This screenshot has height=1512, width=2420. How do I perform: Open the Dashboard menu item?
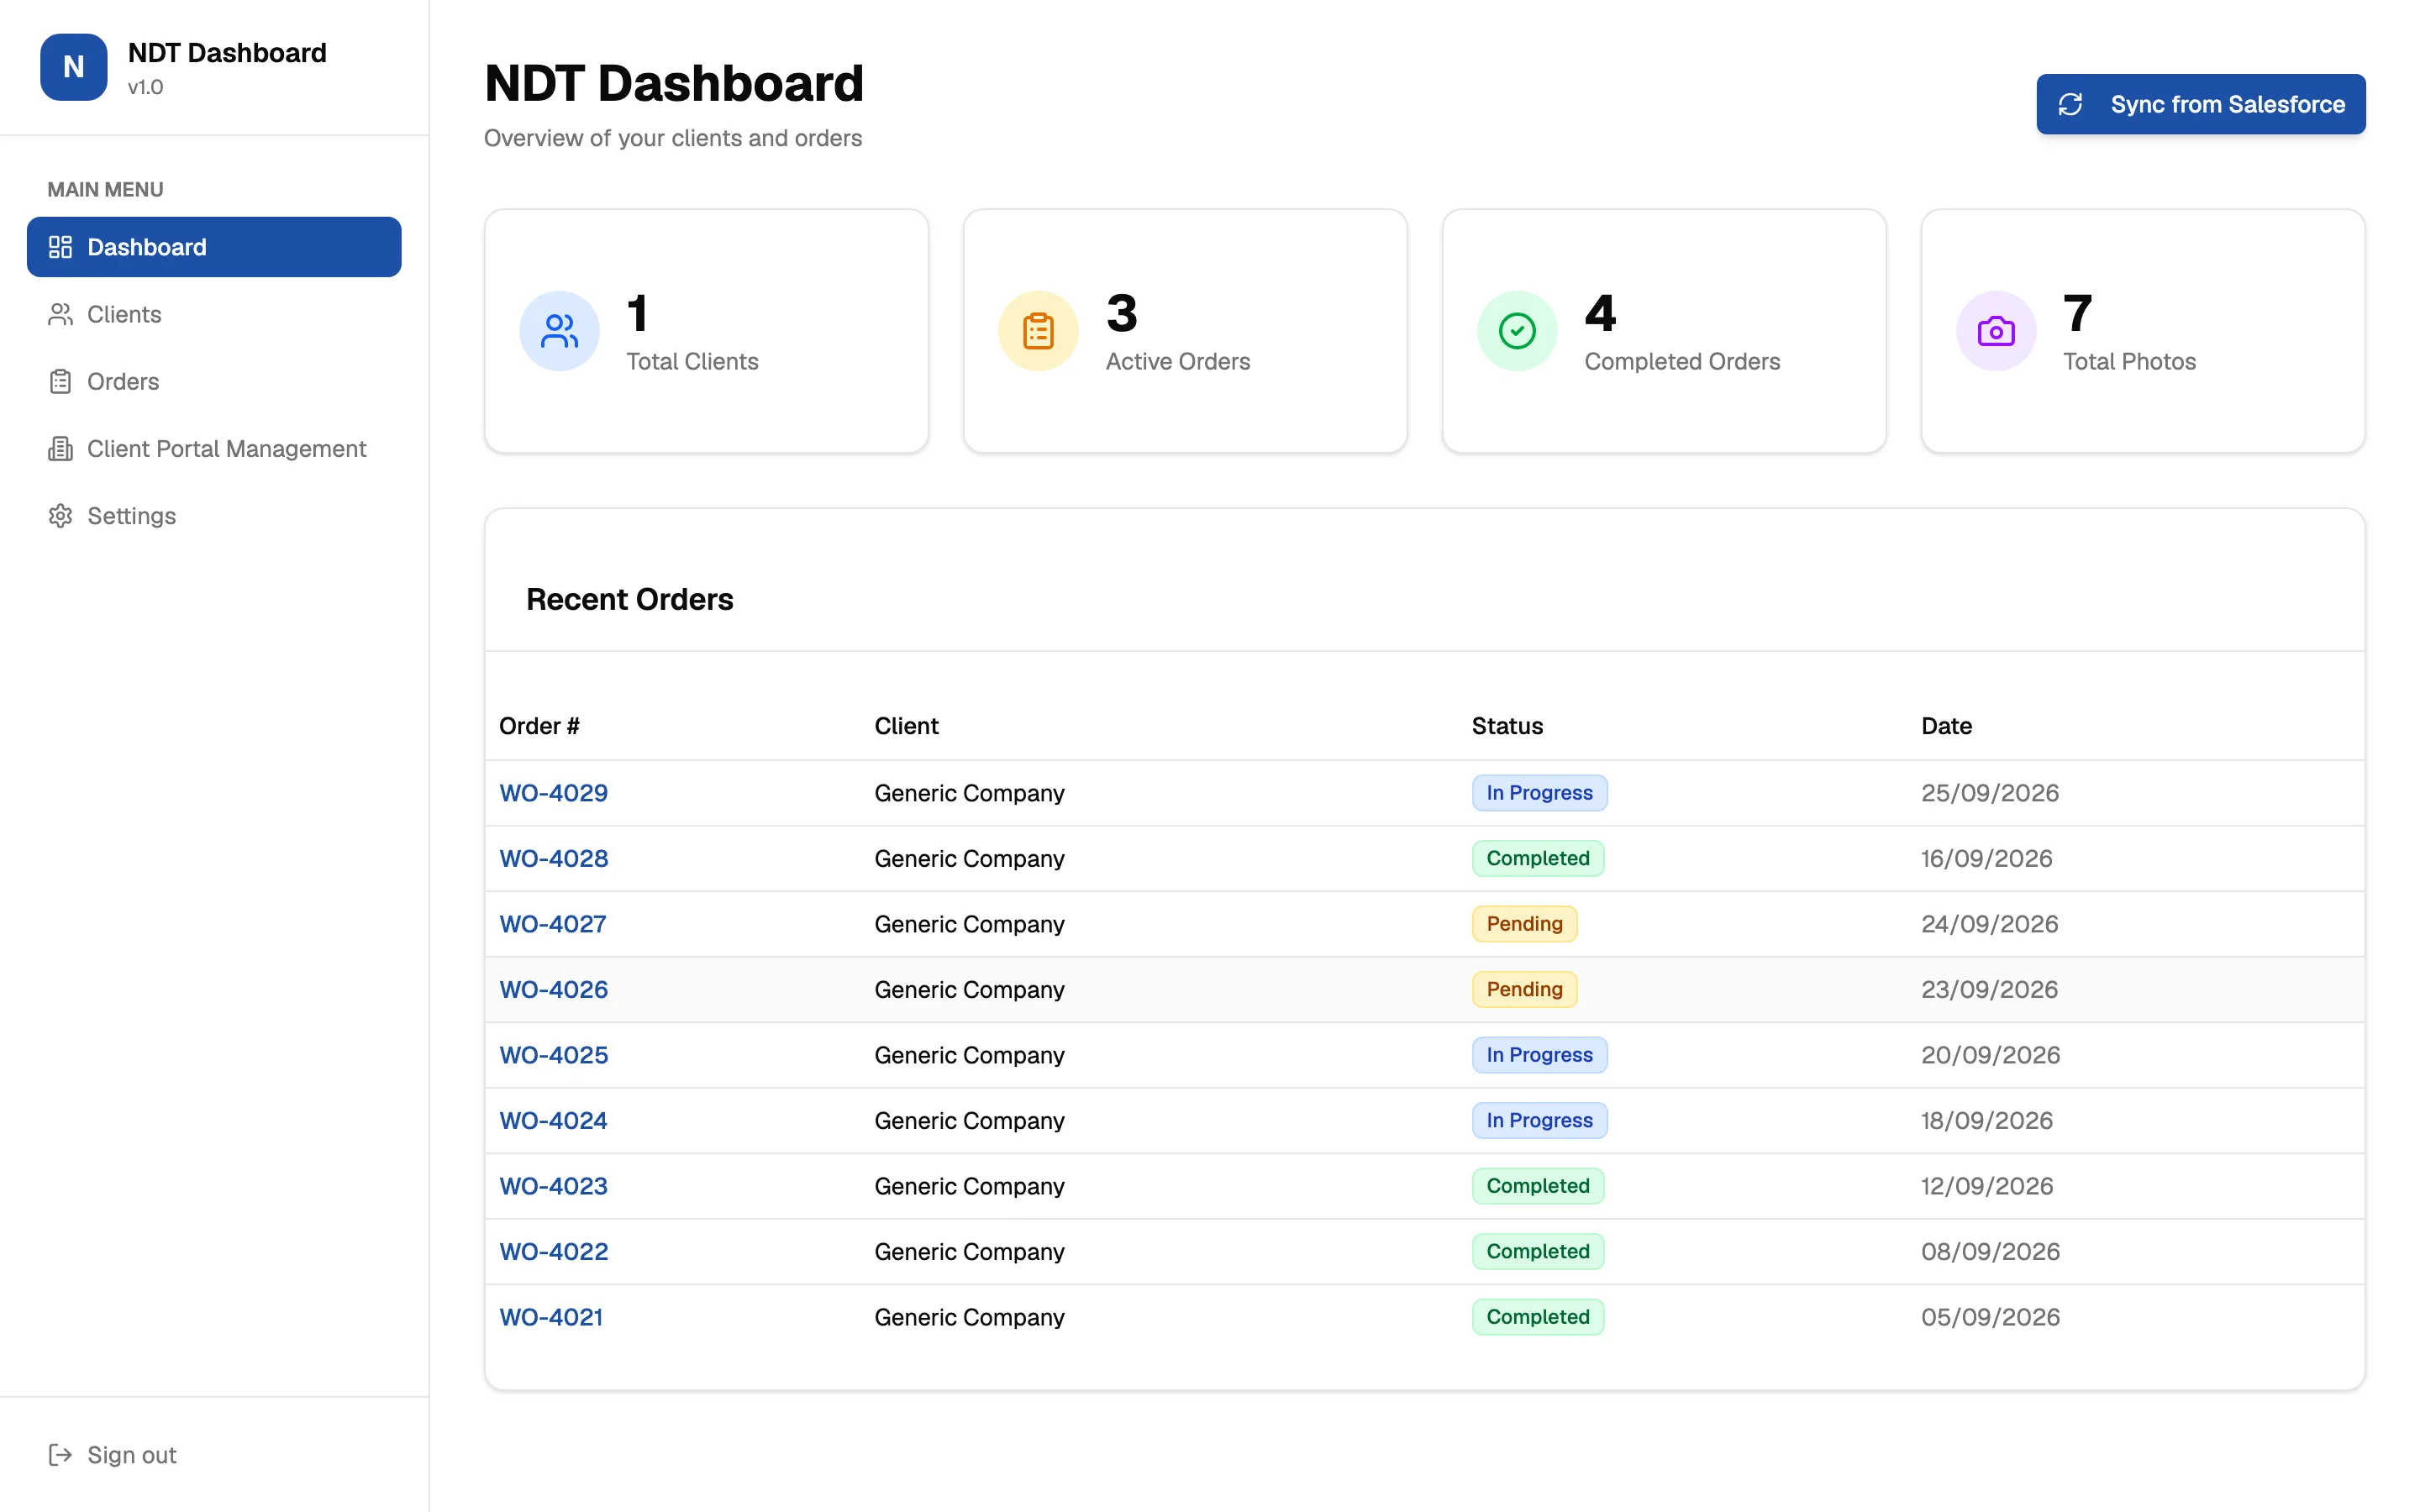coord(214,247)
